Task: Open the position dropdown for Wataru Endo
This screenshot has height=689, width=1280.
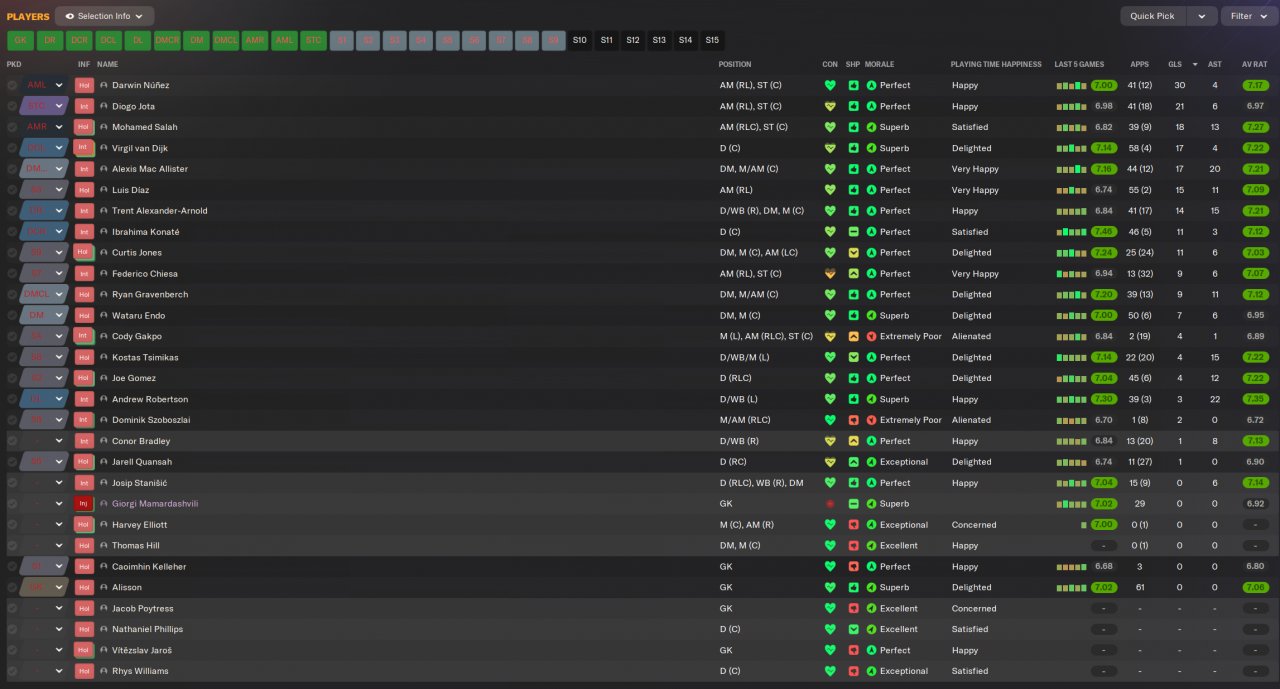Action: tap(44, 315)
